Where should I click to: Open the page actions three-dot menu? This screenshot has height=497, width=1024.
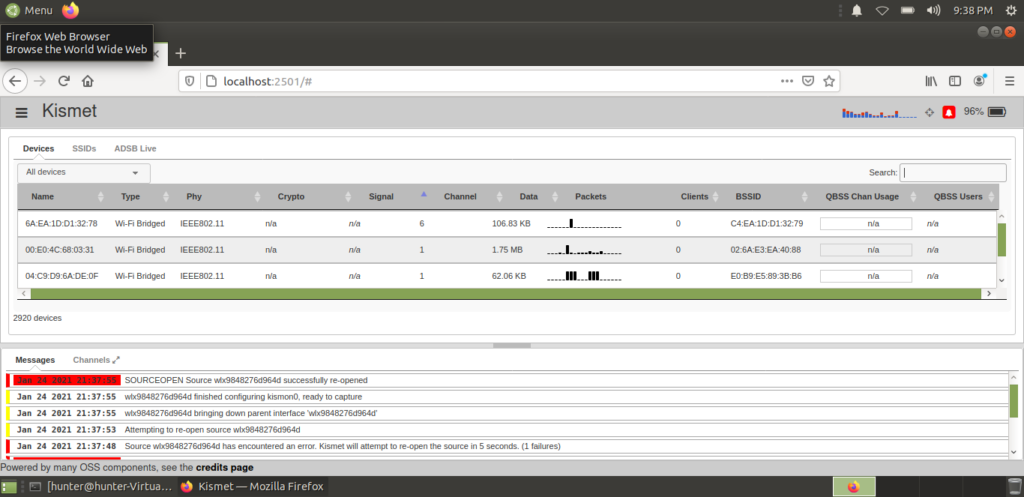click(787, 81)
